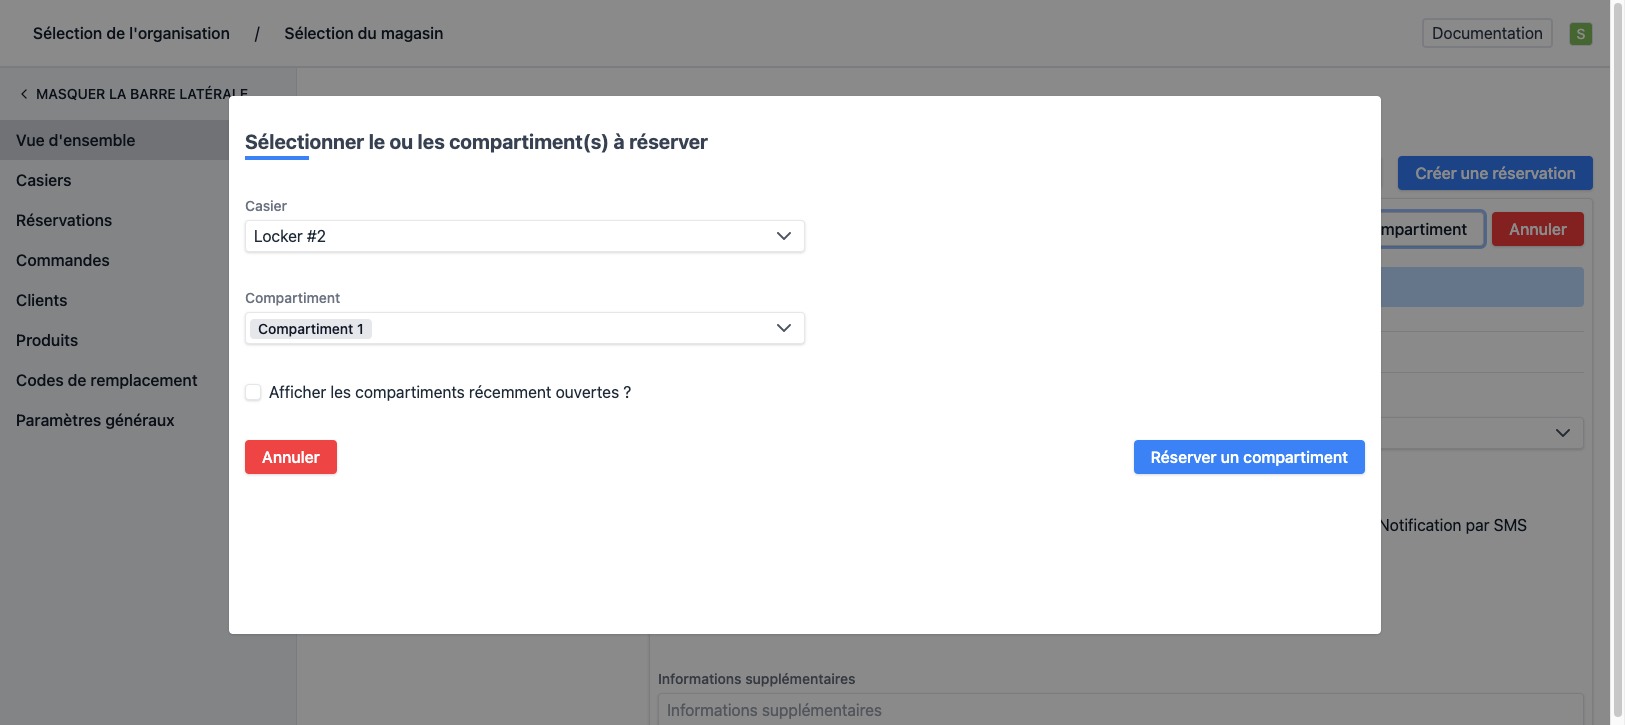Screen dimensions: 1625x725
Task: Navigate to Commandes section
Action: [x=63, y=261]
